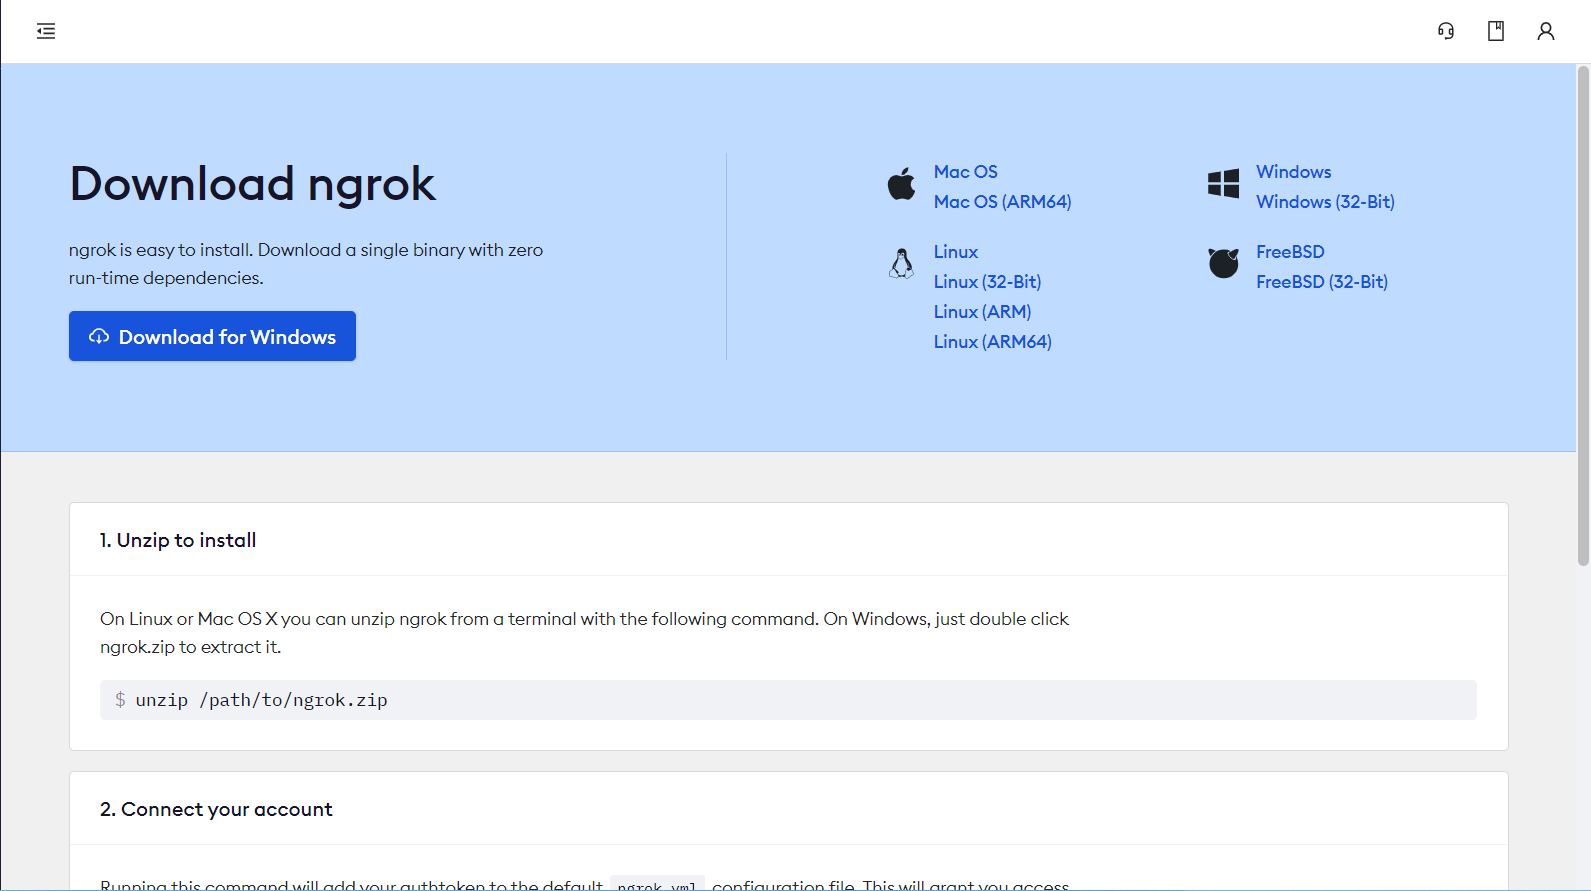
Task: Choose the Linux download link
Action: click(x=956, y=252)
